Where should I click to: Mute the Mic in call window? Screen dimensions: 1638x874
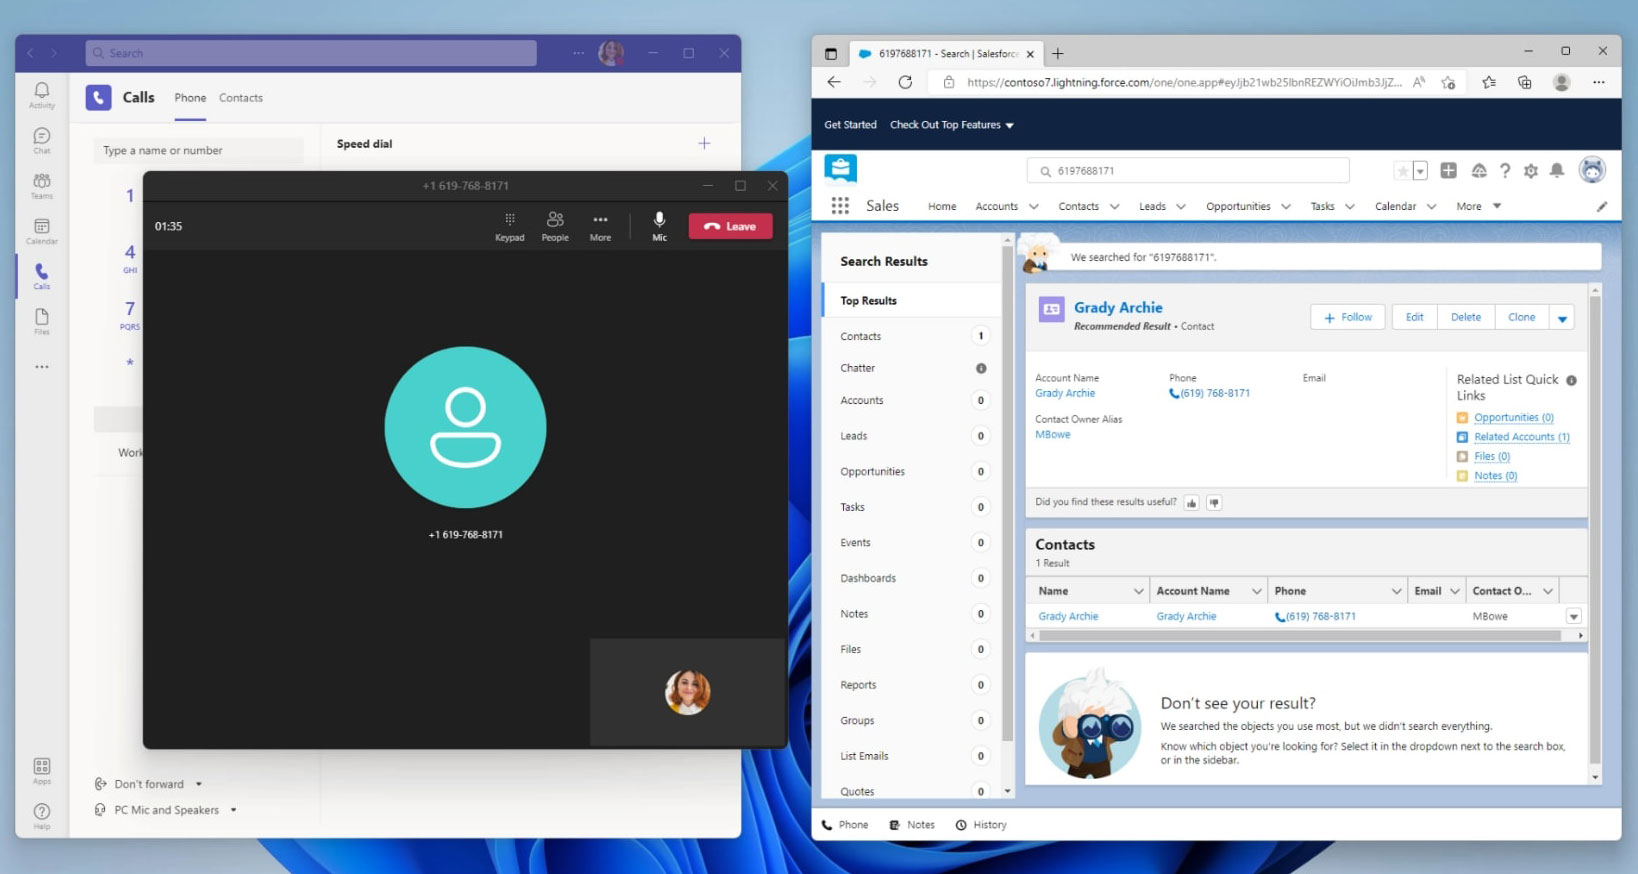pos(660,226)
